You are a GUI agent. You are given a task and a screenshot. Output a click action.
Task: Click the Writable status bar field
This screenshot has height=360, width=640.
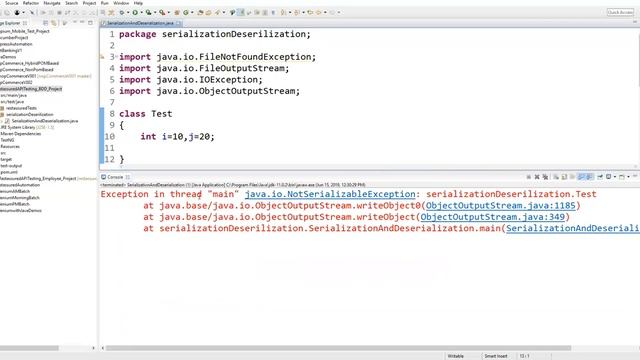click(456, 356)
